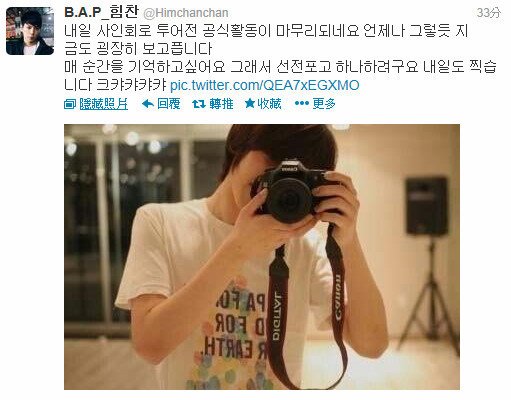The width and height of the screenshot is (511, 400).
Task: Open tweet permalink via 33分 timestamp
Action: pyautogui.click(x=489, y=13)
